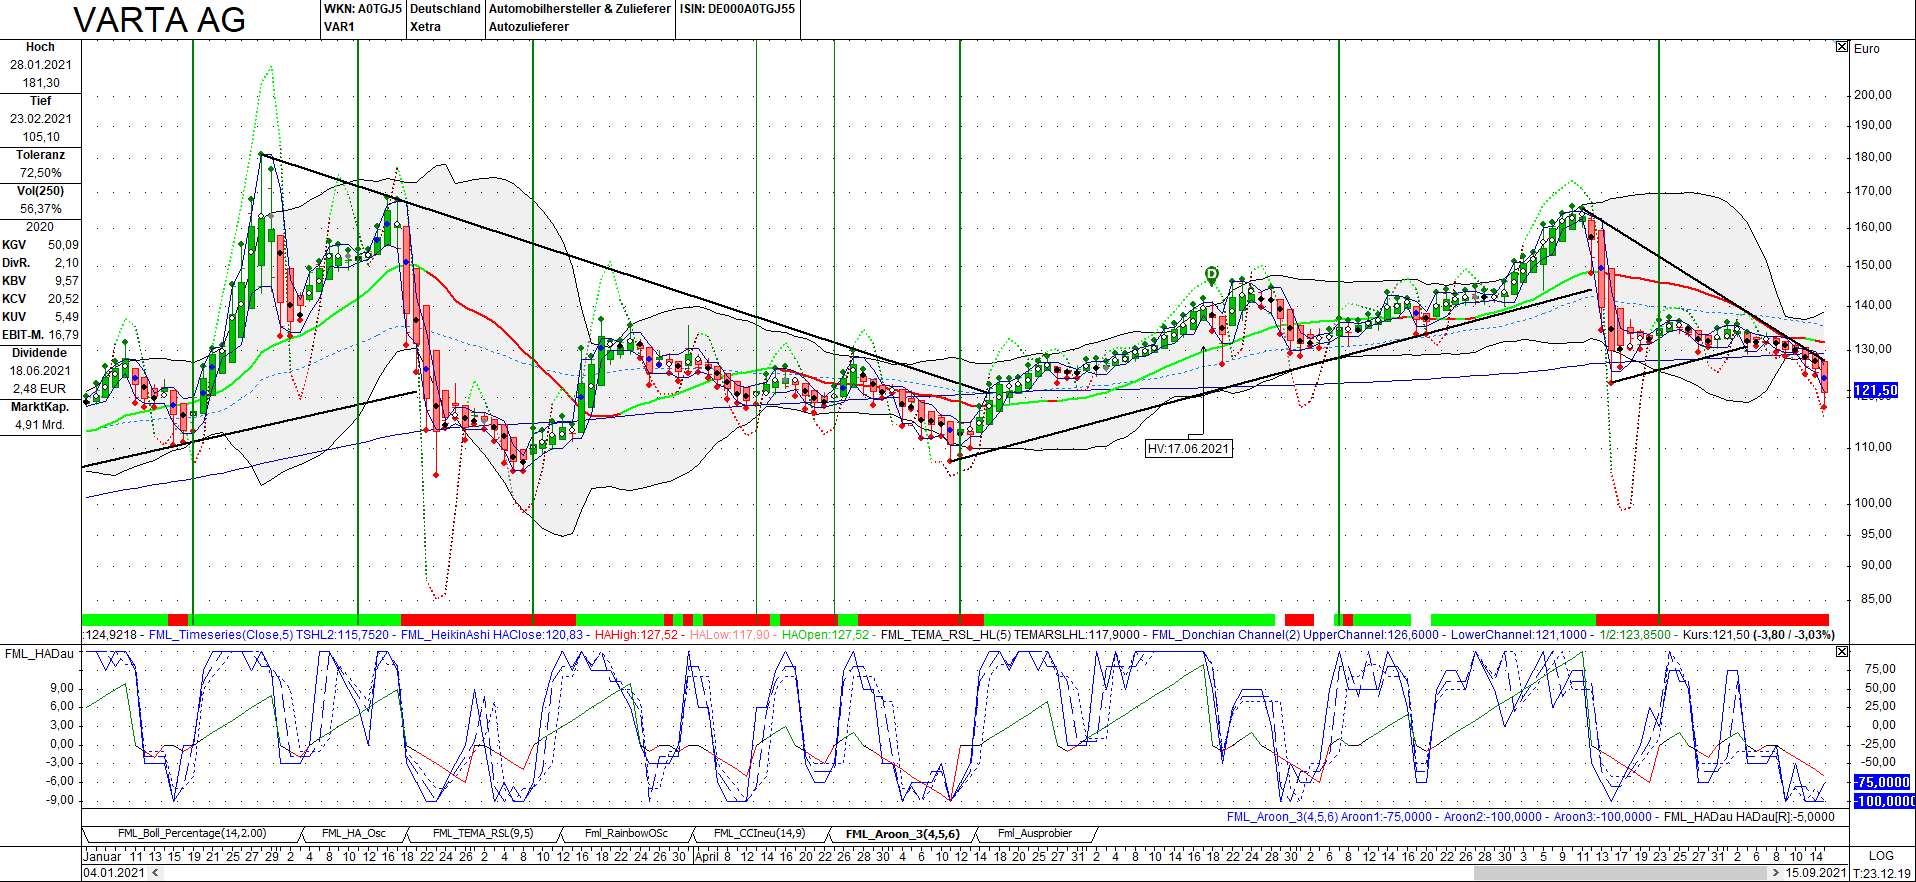The image size is (1916, 882).
Task: Click the Vol(250) header
Action: pyautogui.click(x=40, y=191)
